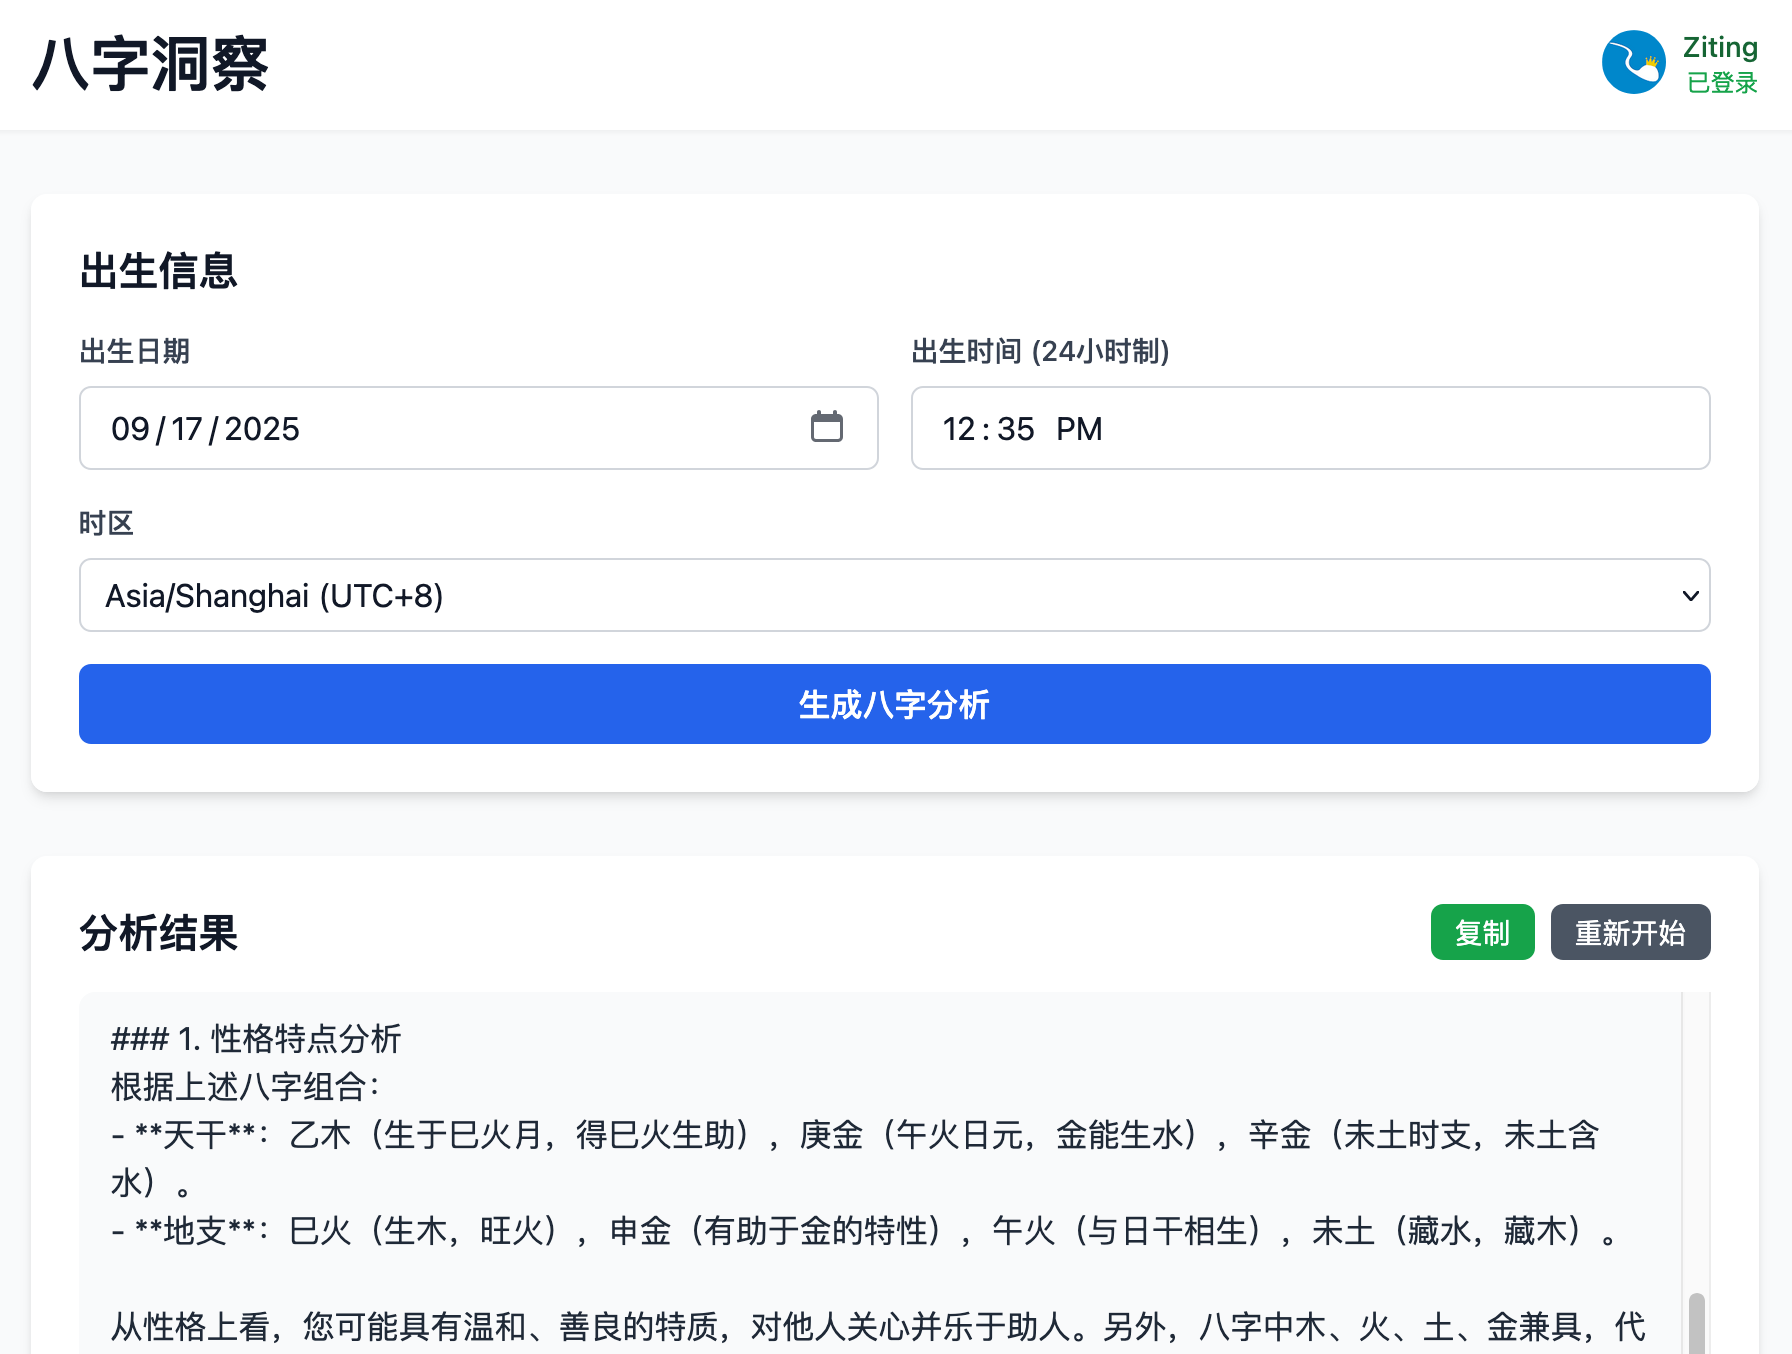Screen dimensions: 1792x1354
Task: Select the month segment 09 in birth date
Action: click(x=130, y=429)
